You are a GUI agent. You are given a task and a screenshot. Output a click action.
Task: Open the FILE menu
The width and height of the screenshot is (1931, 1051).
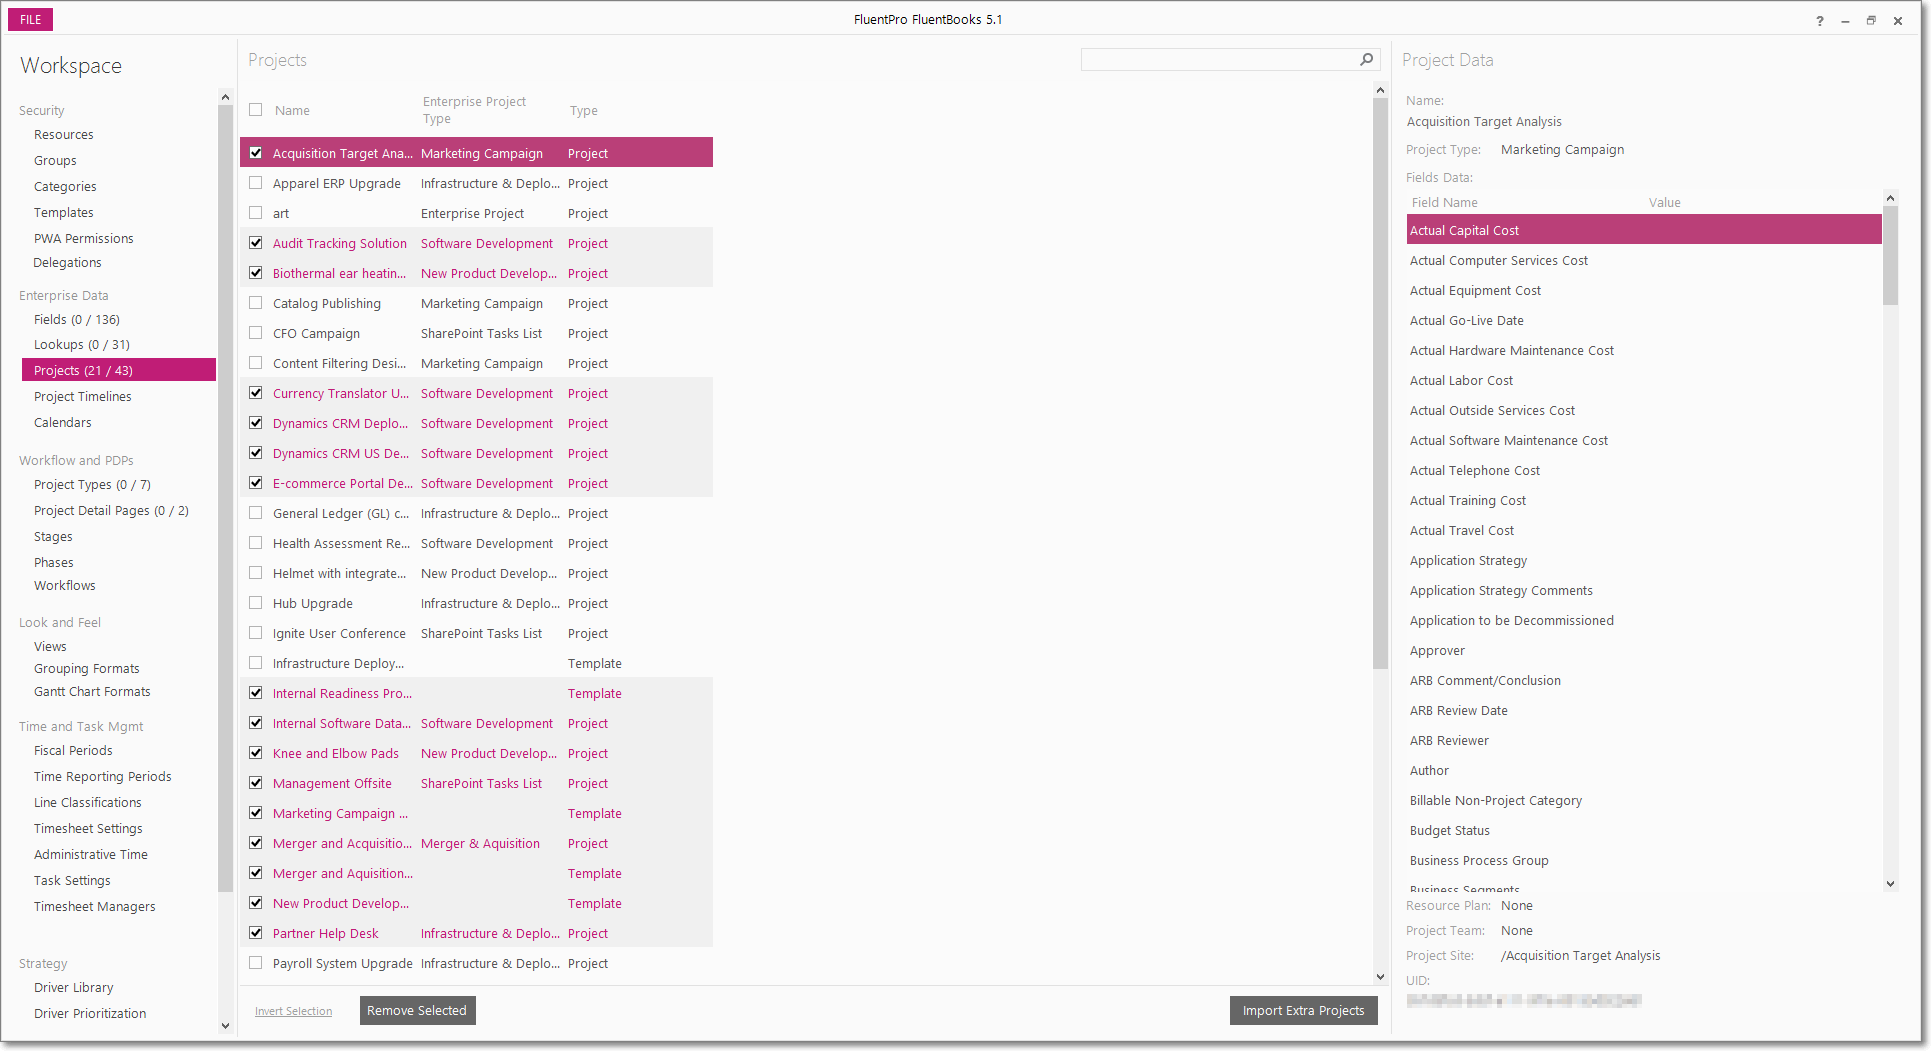(x=31, y=20)
